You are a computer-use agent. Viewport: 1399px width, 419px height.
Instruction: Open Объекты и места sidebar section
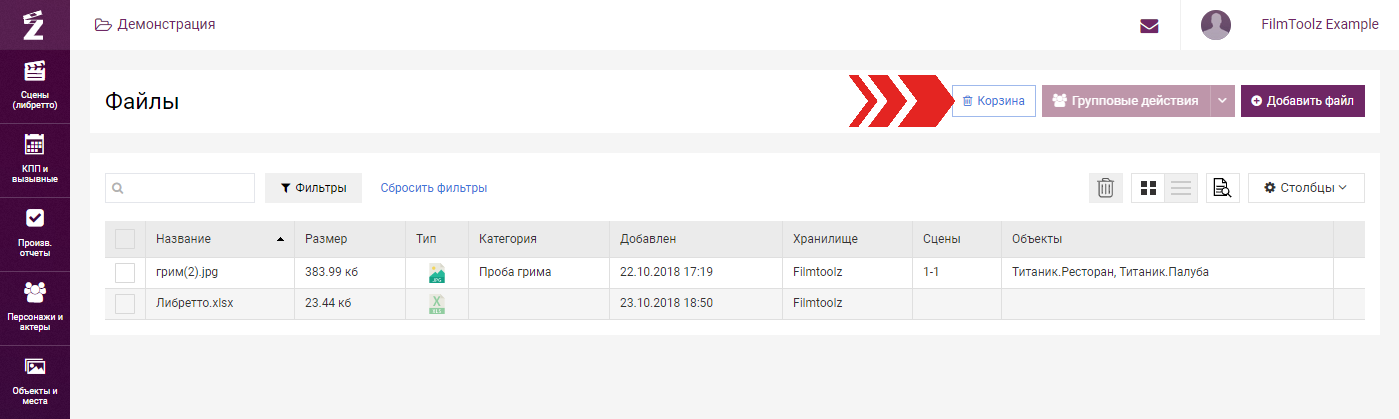(35, 381)
